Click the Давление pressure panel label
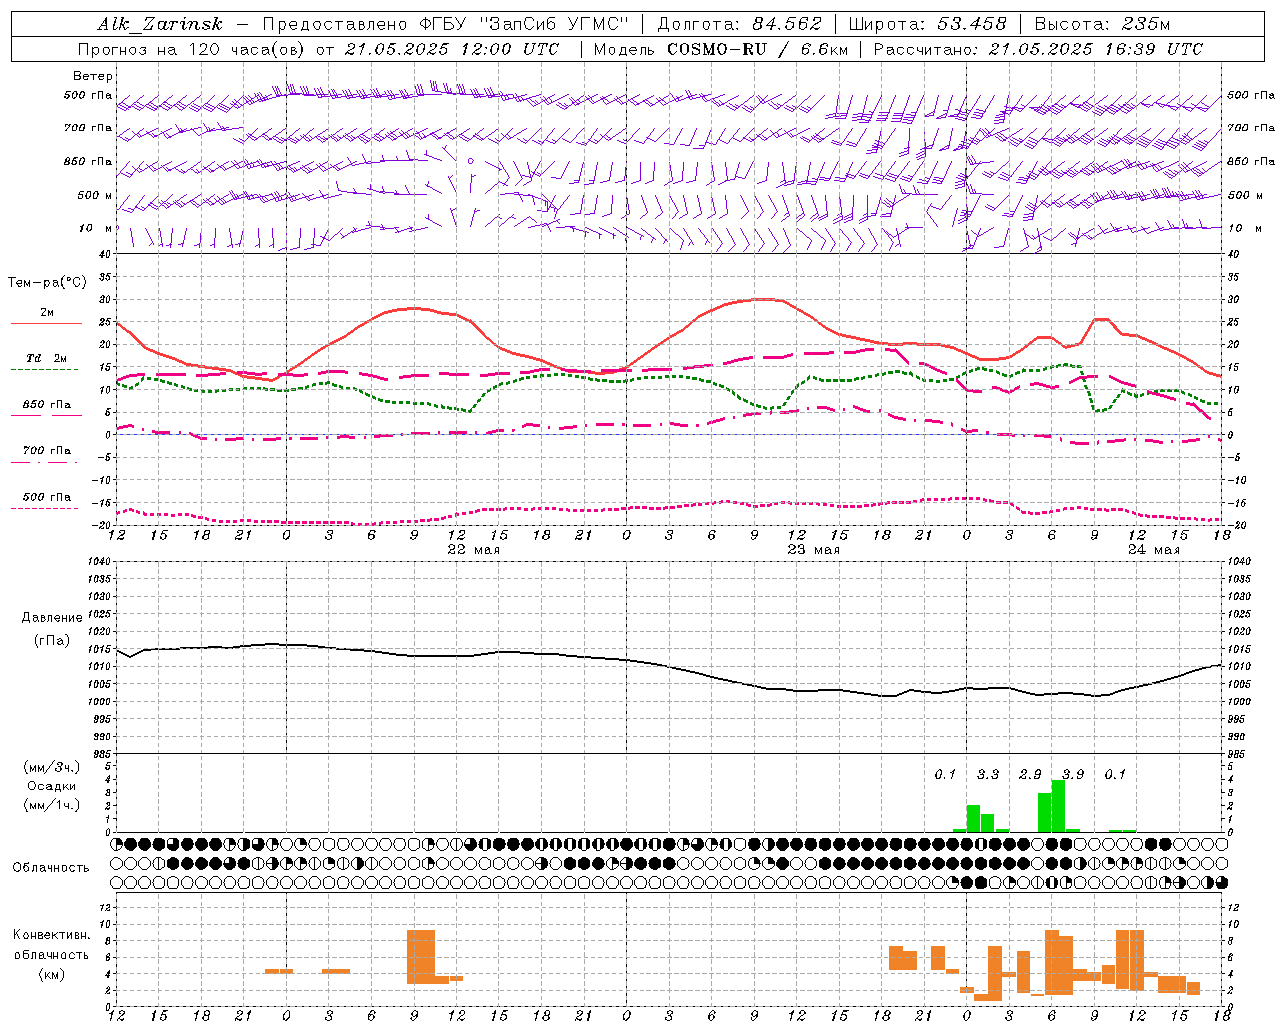 (51, 618)
